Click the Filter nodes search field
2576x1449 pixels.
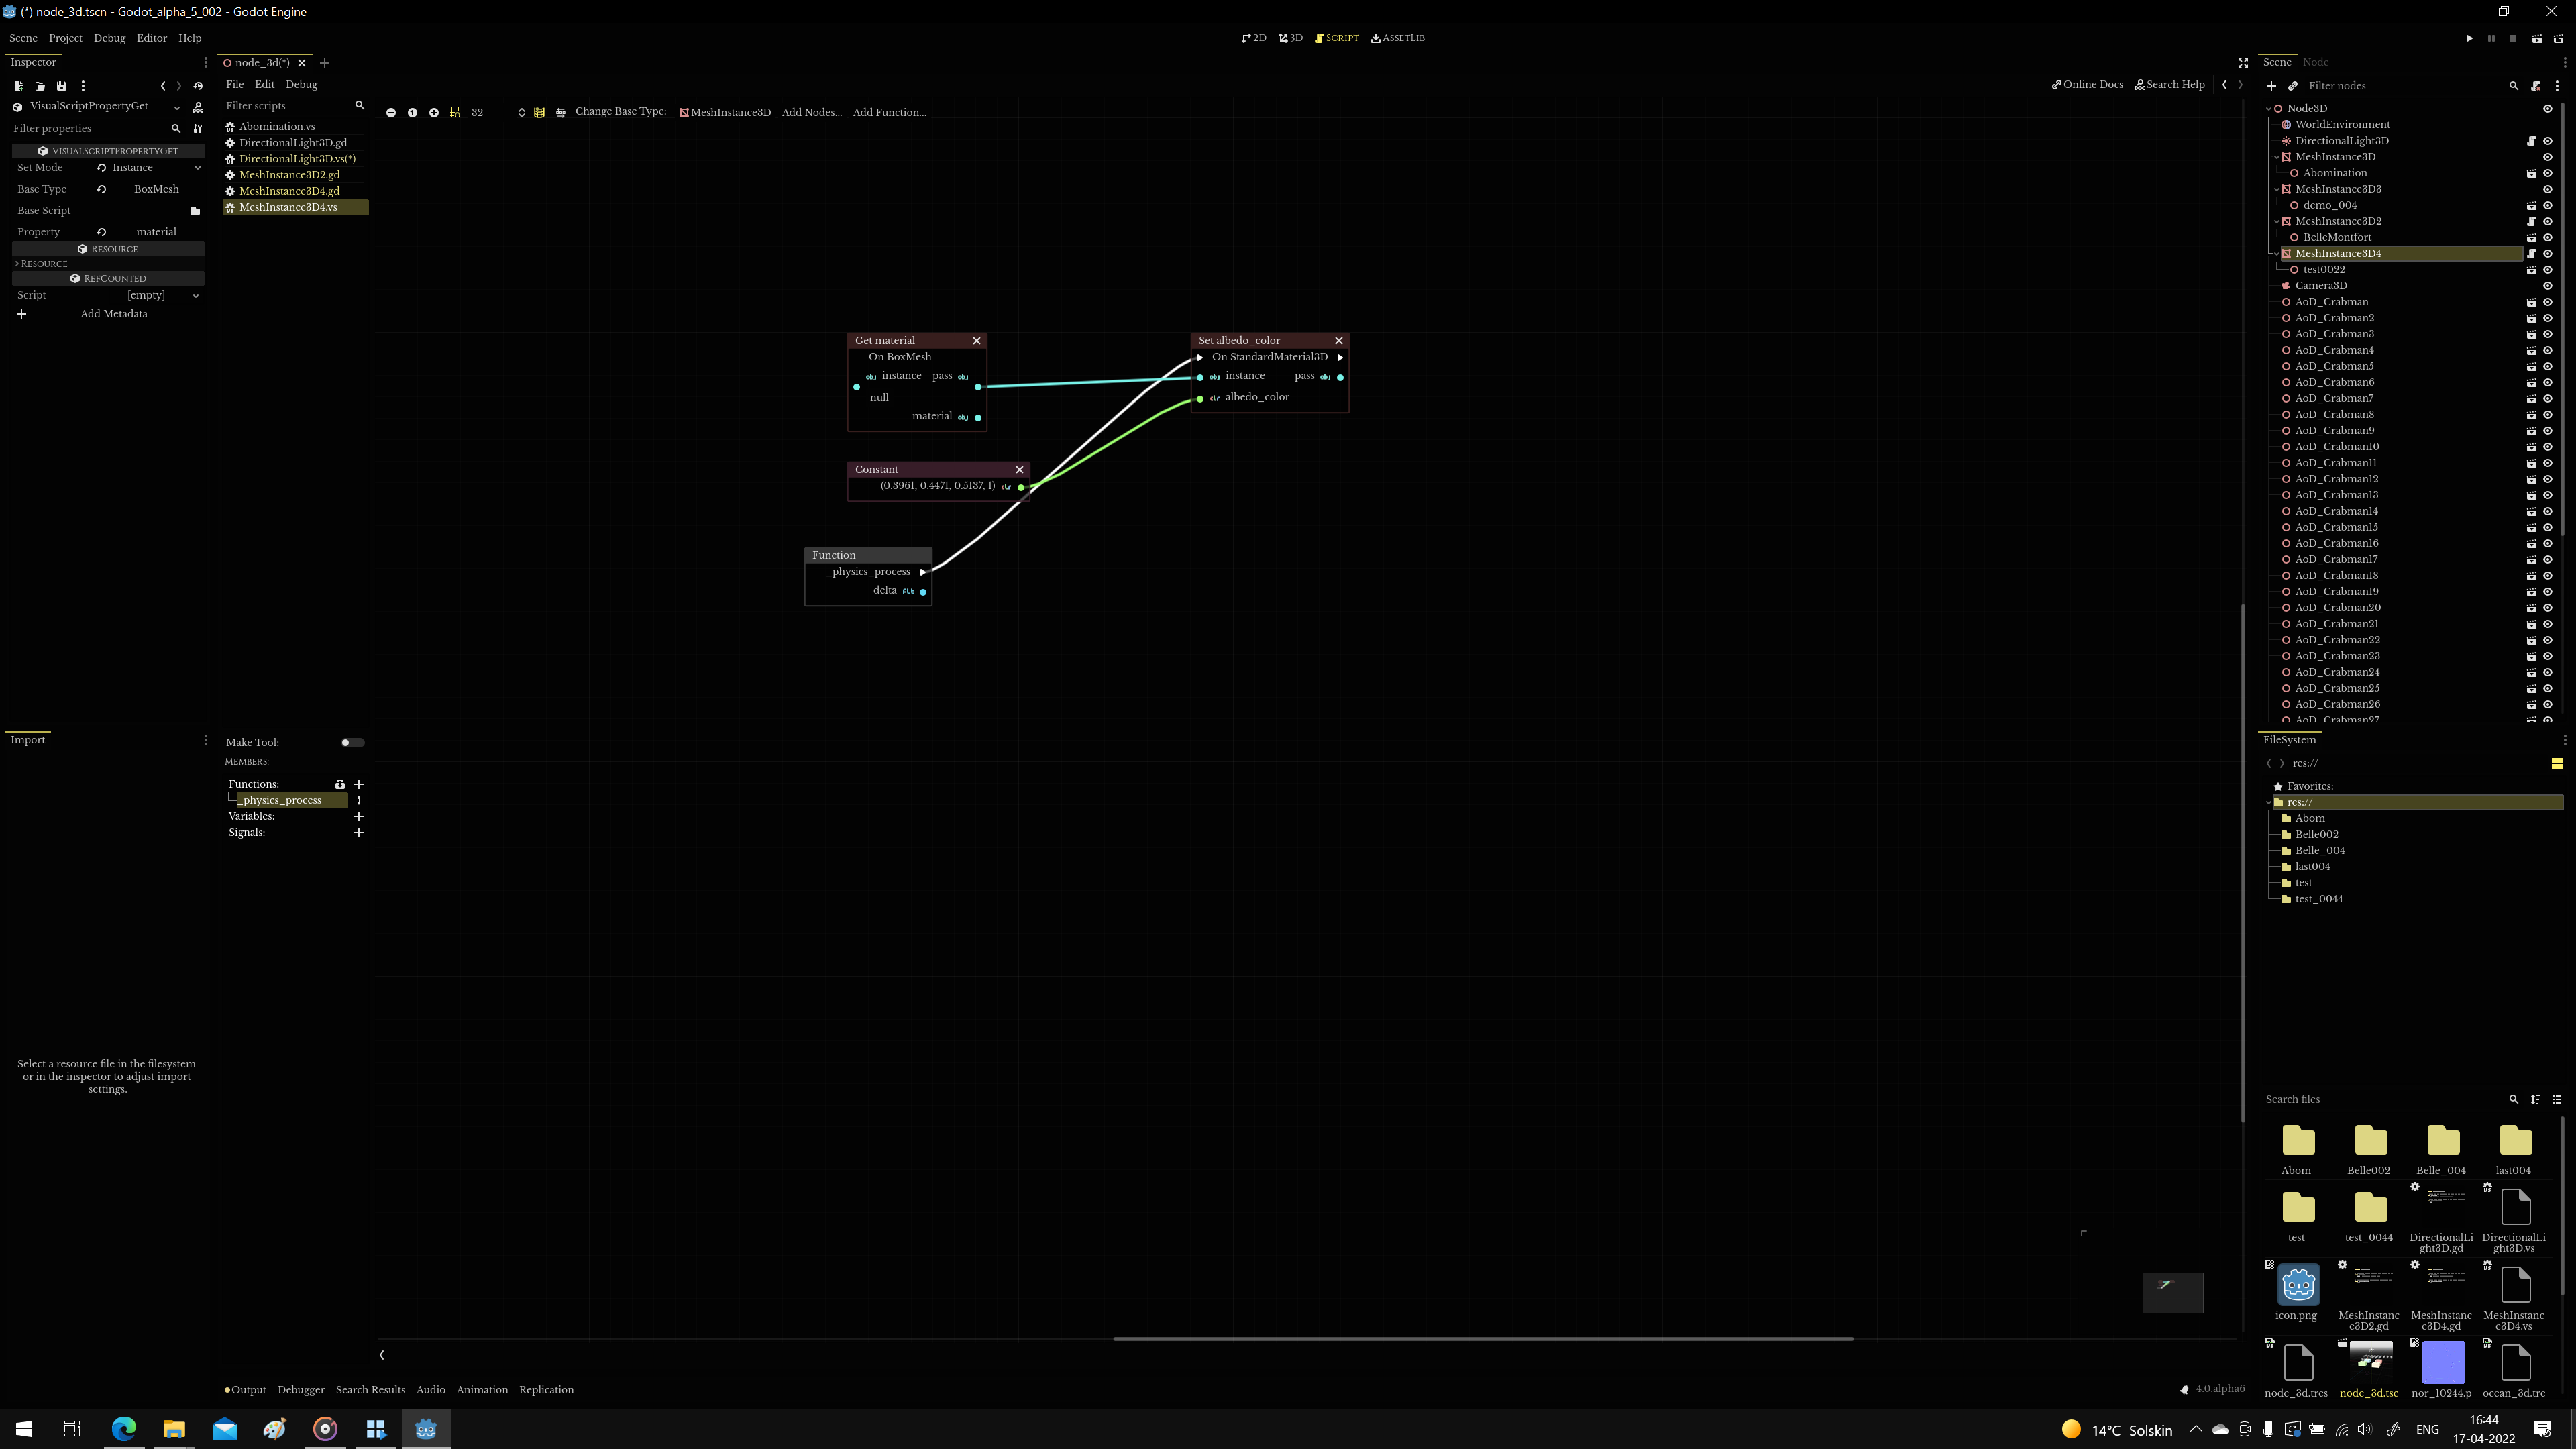[2400, 86]
